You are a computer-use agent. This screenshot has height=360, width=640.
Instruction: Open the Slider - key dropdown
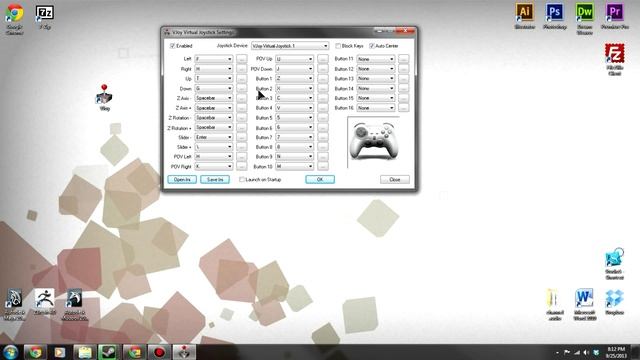[x=213, y=137]
